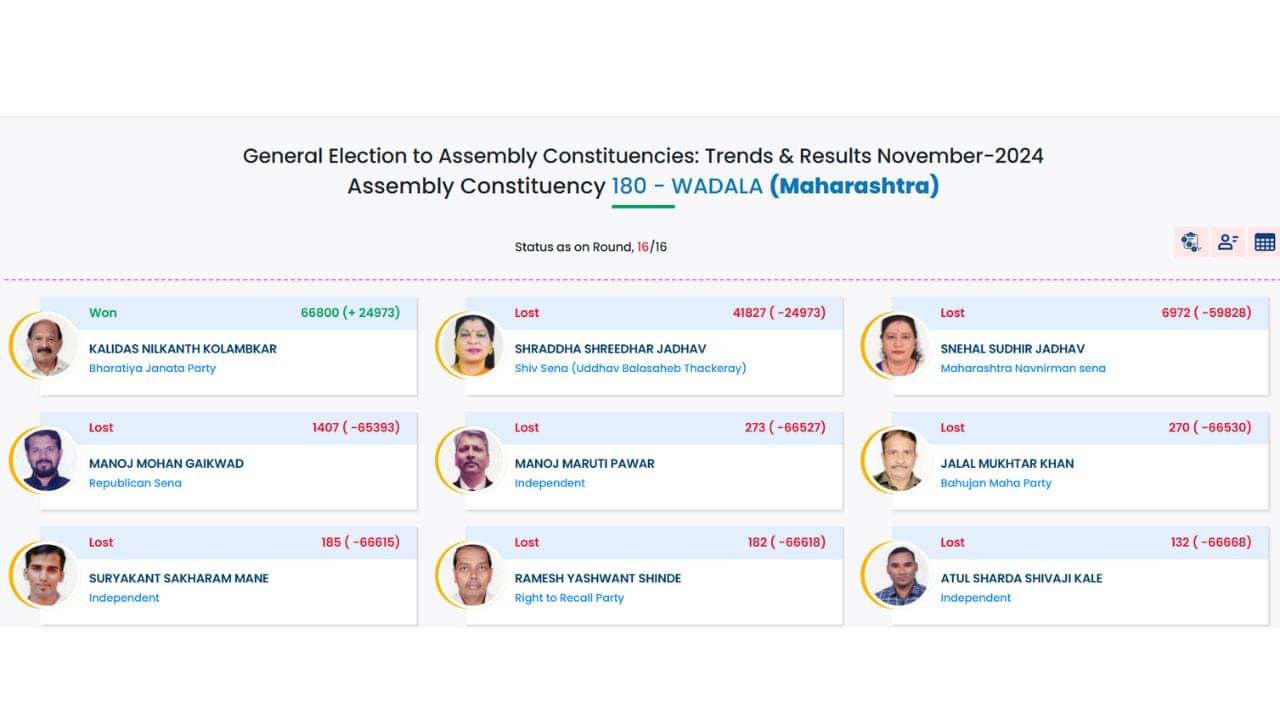Click the Bharatiya Janata Party label
This screenshot has height=720, width=1280.
tap(152, 368)
